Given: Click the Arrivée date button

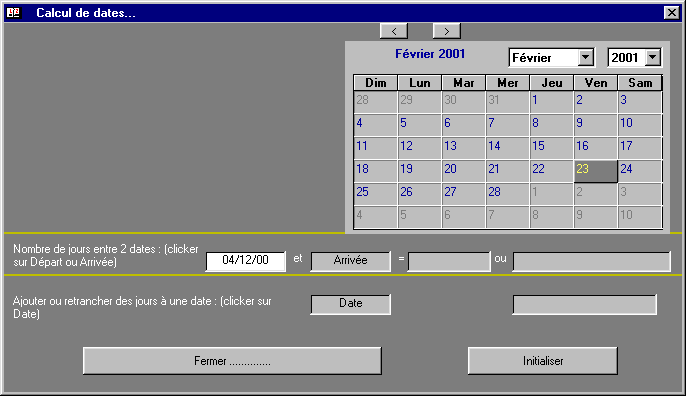Looking at the screenshot, I should tap(350, 261).
